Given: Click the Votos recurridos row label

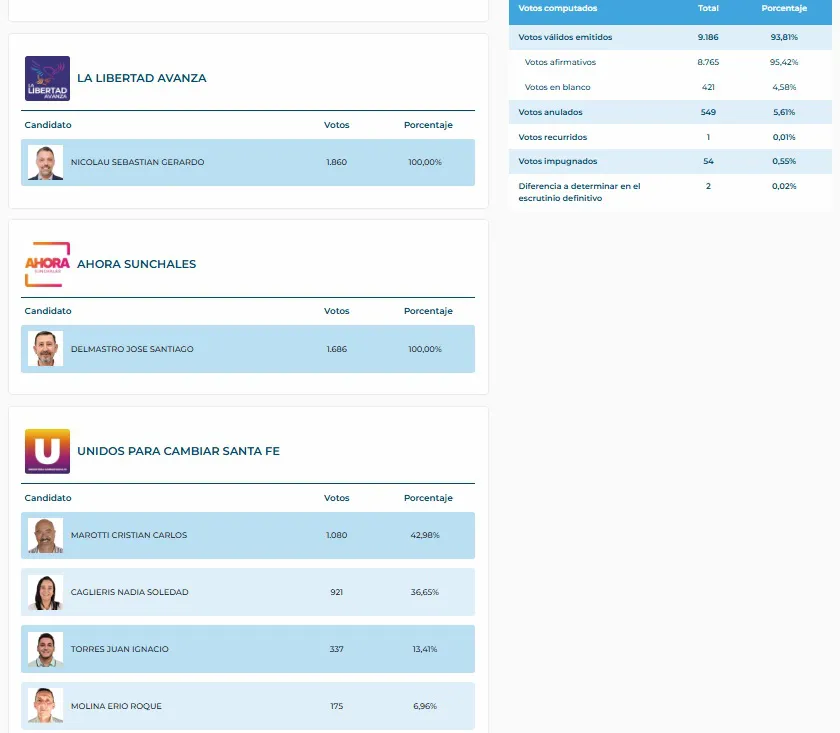Looking at the screenshot, I should point(552,137).
